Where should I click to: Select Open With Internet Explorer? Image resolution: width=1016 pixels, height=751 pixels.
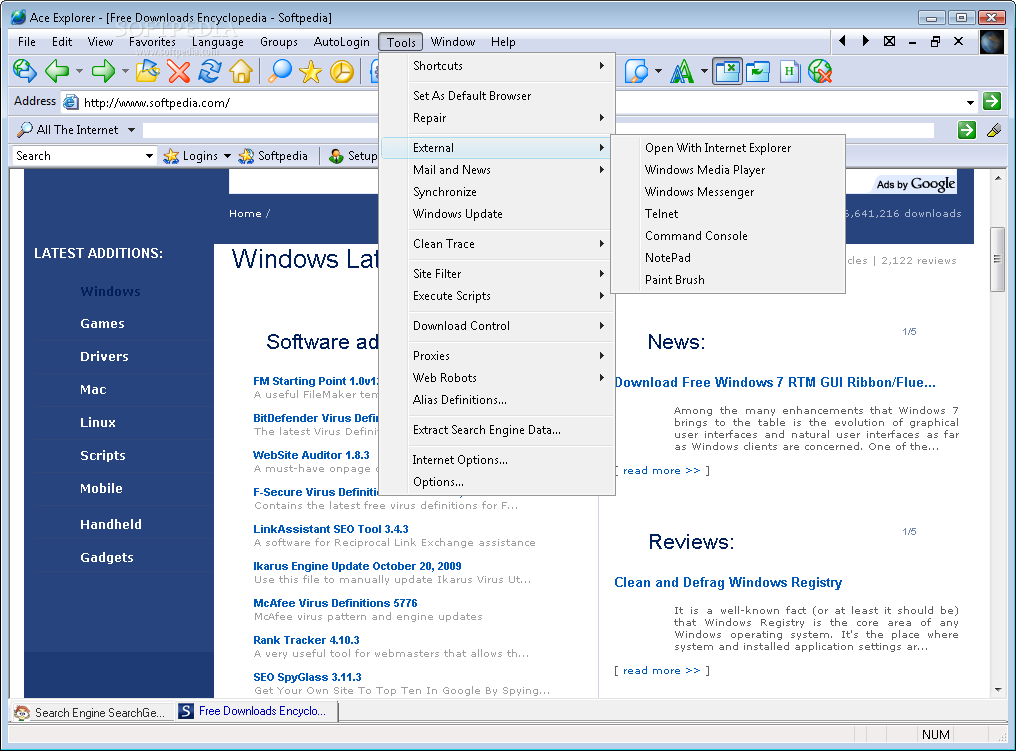coord(728,148)
